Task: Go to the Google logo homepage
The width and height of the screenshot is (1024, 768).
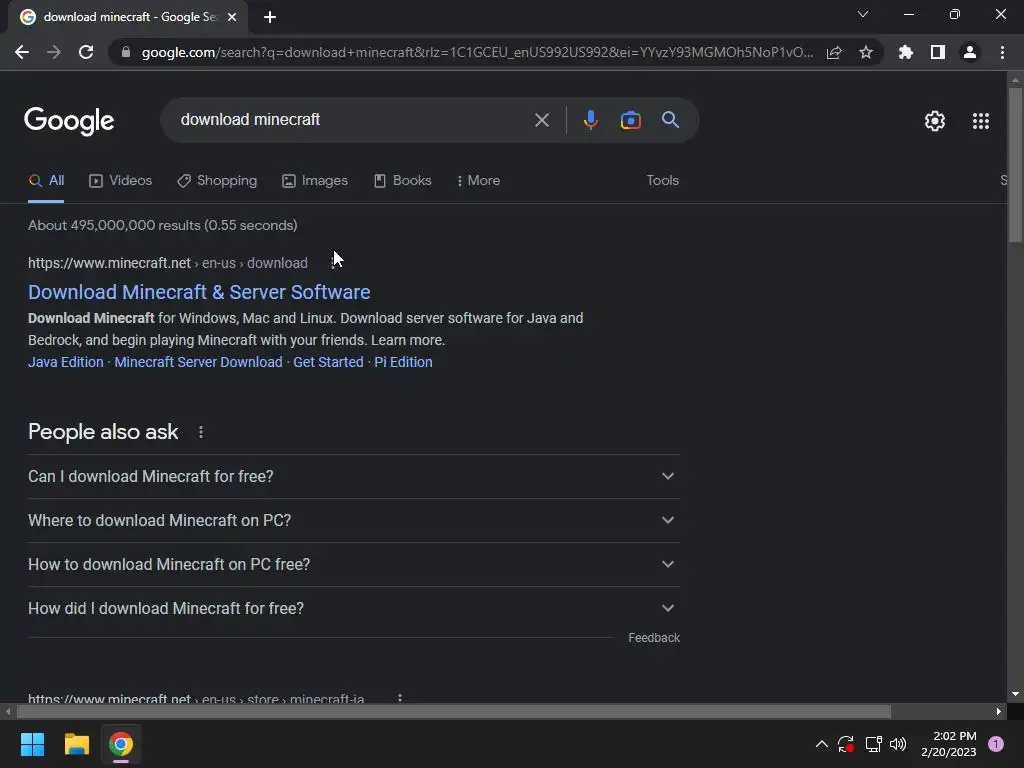Action: [69, 121]
